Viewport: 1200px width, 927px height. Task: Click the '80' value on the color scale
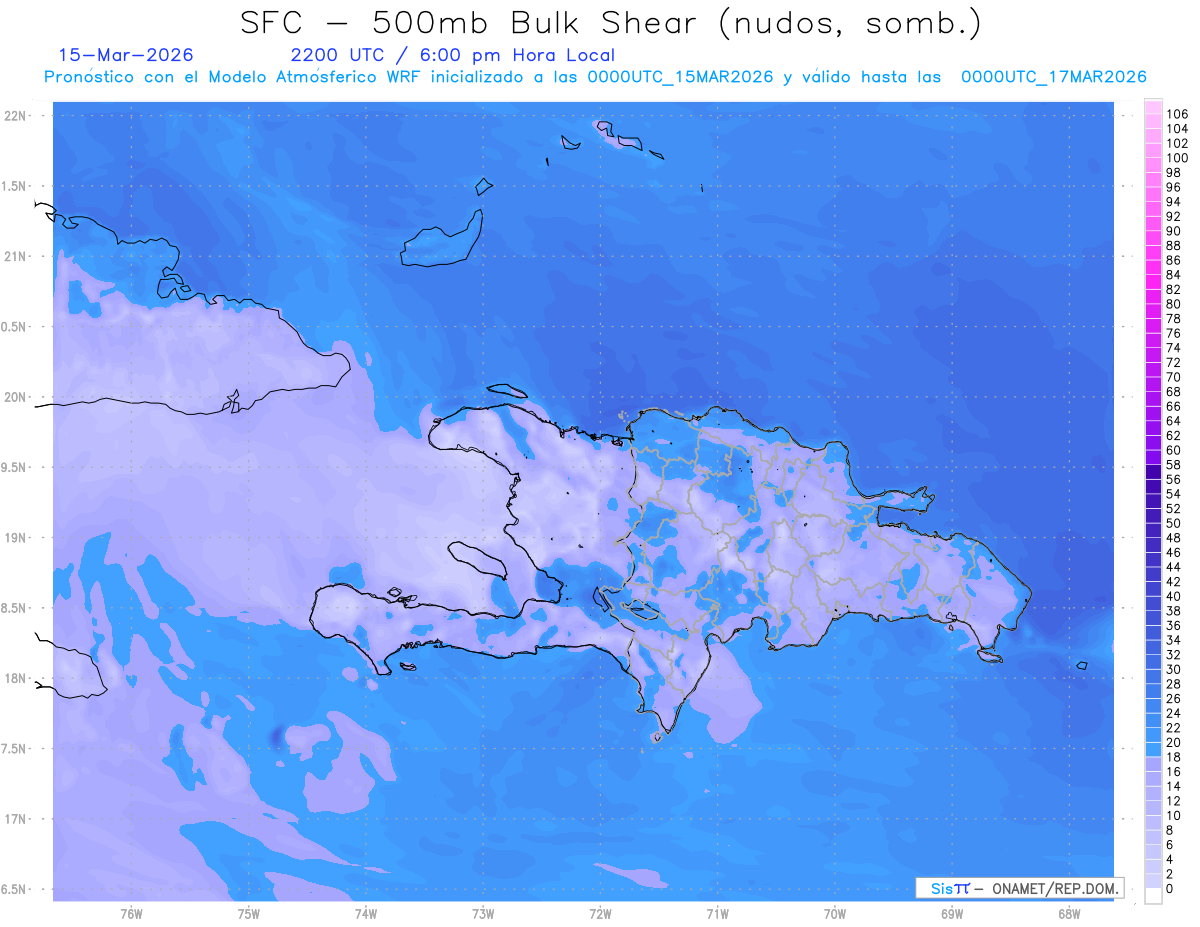[x=1174, y=304]
